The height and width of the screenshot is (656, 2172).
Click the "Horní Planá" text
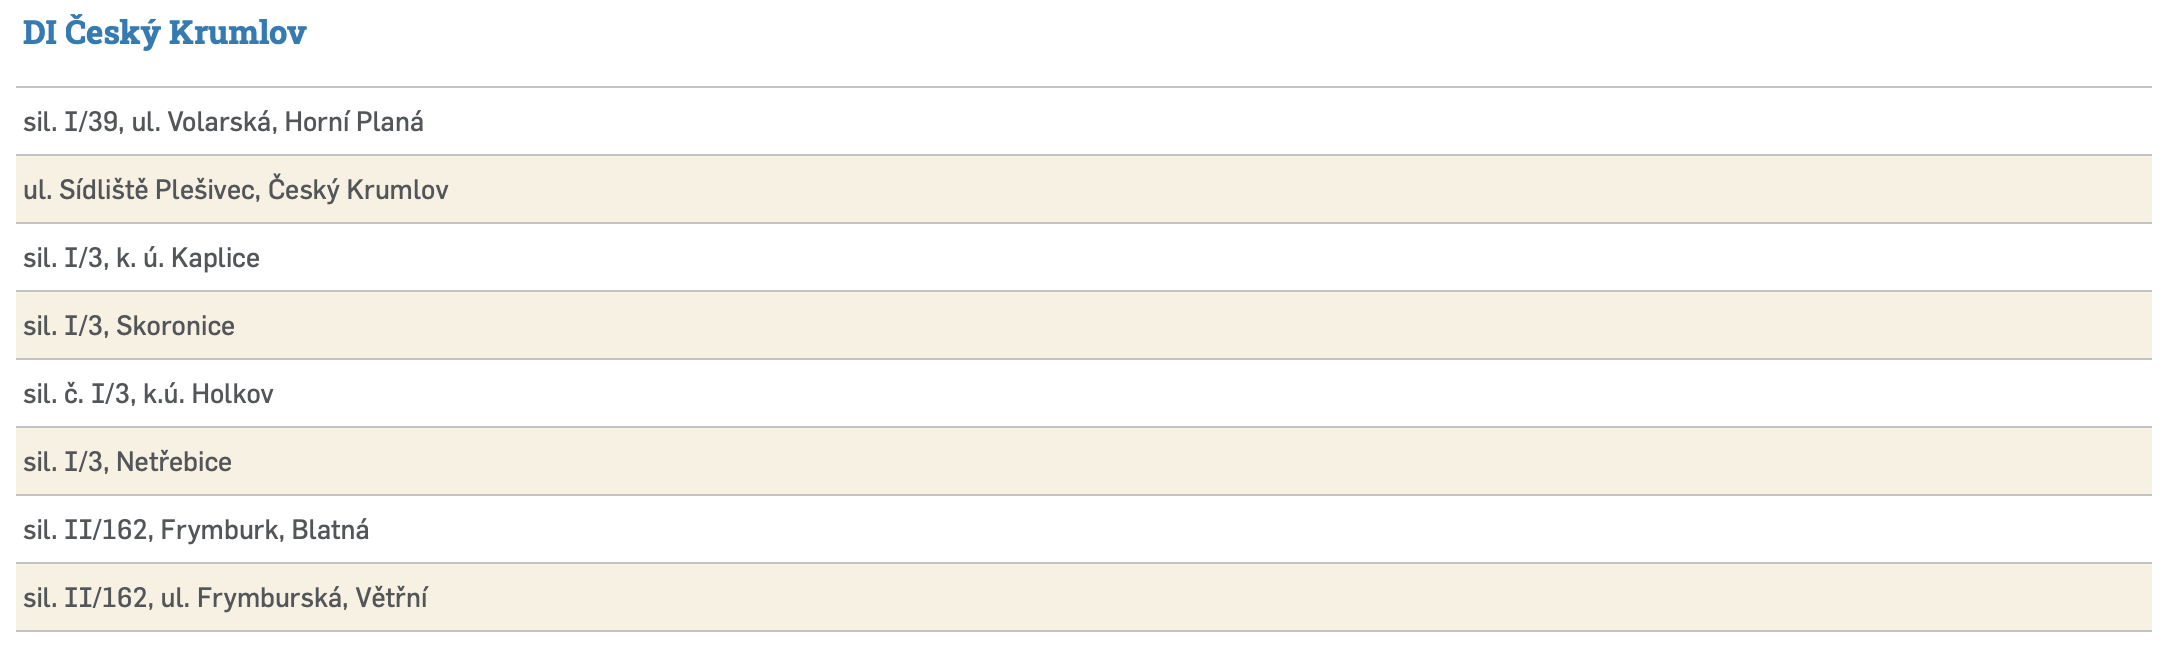click(354, 122)
